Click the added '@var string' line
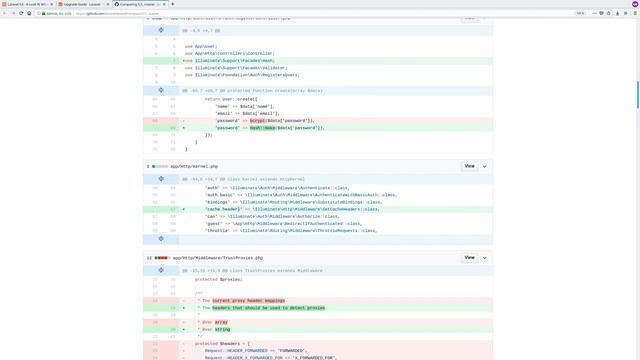640x360 pixels. (318, 330)
